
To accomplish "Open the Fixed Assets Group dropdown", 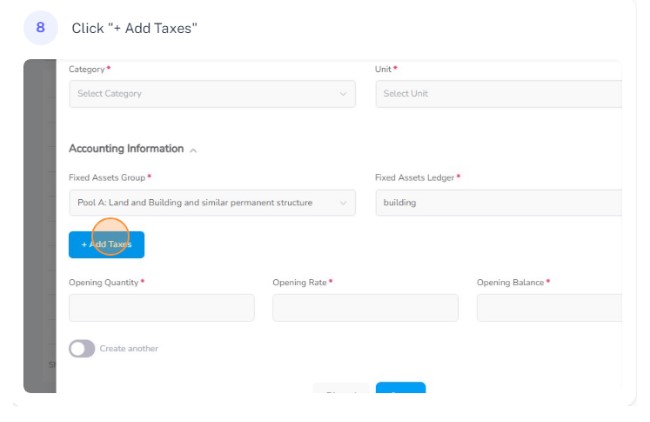I will pyautogui.click(x=212, y=203).
